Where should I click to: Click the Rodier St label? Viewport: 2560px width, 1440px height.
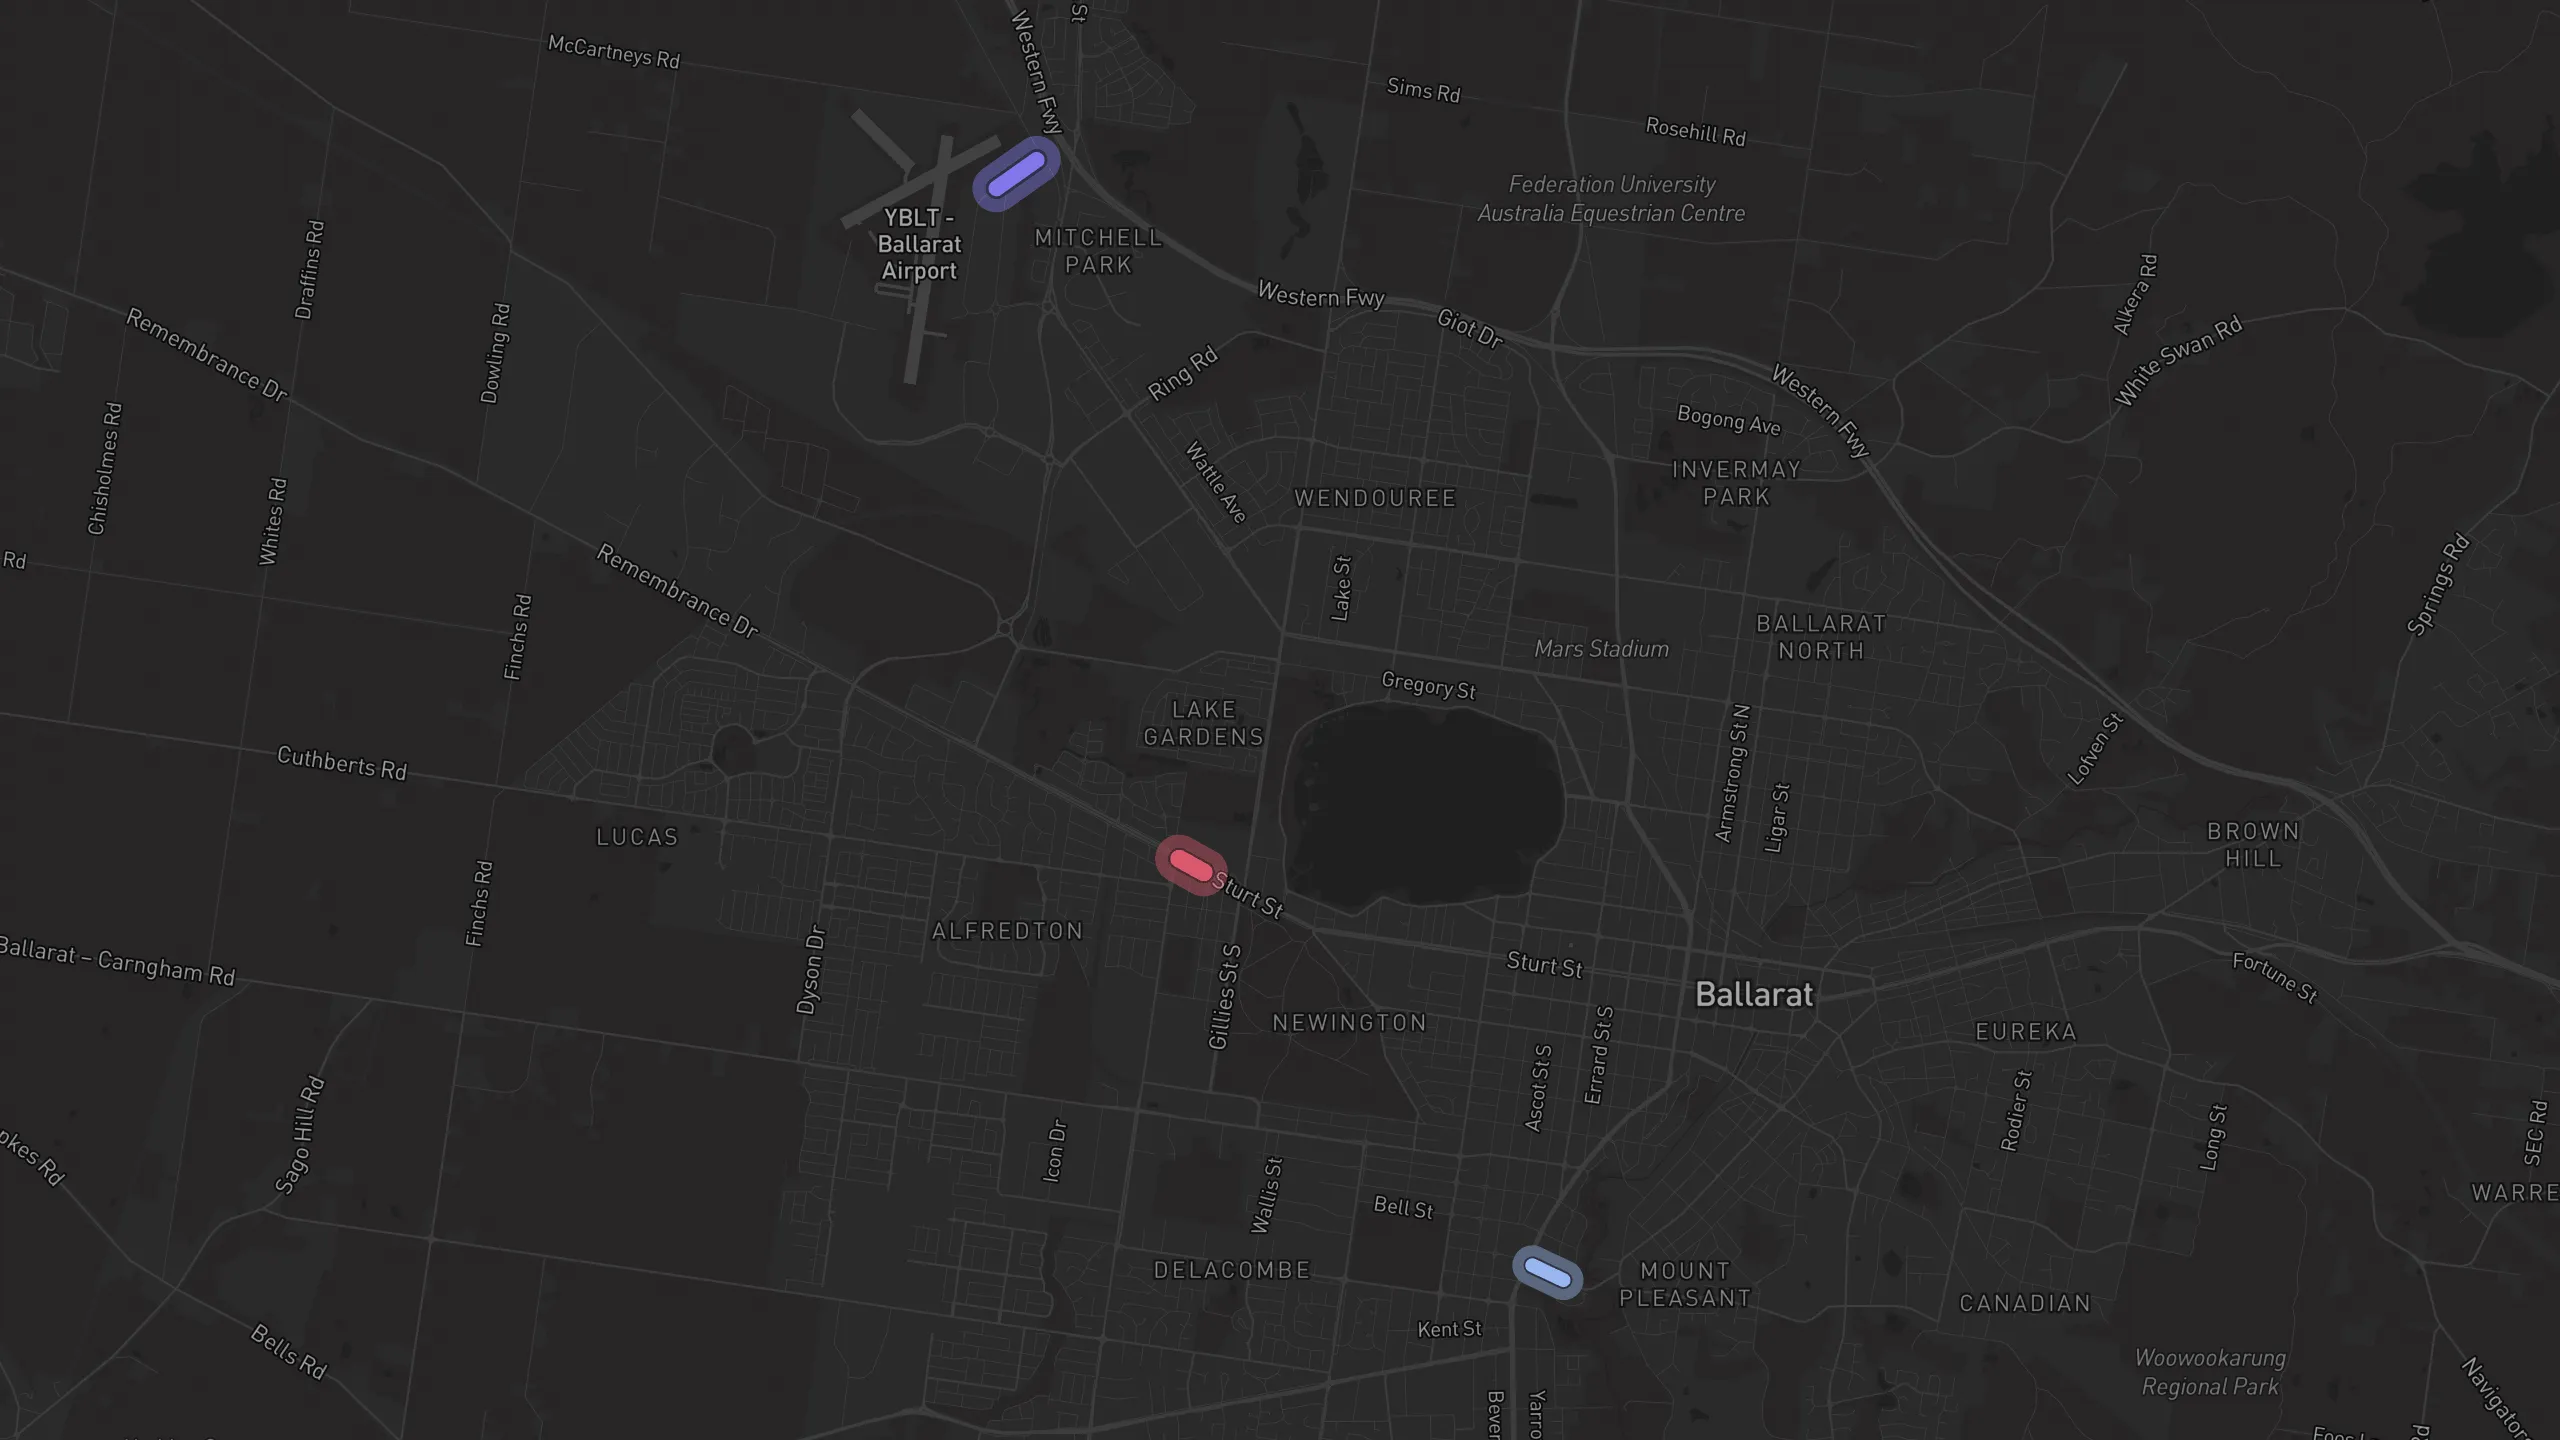2016,1111
